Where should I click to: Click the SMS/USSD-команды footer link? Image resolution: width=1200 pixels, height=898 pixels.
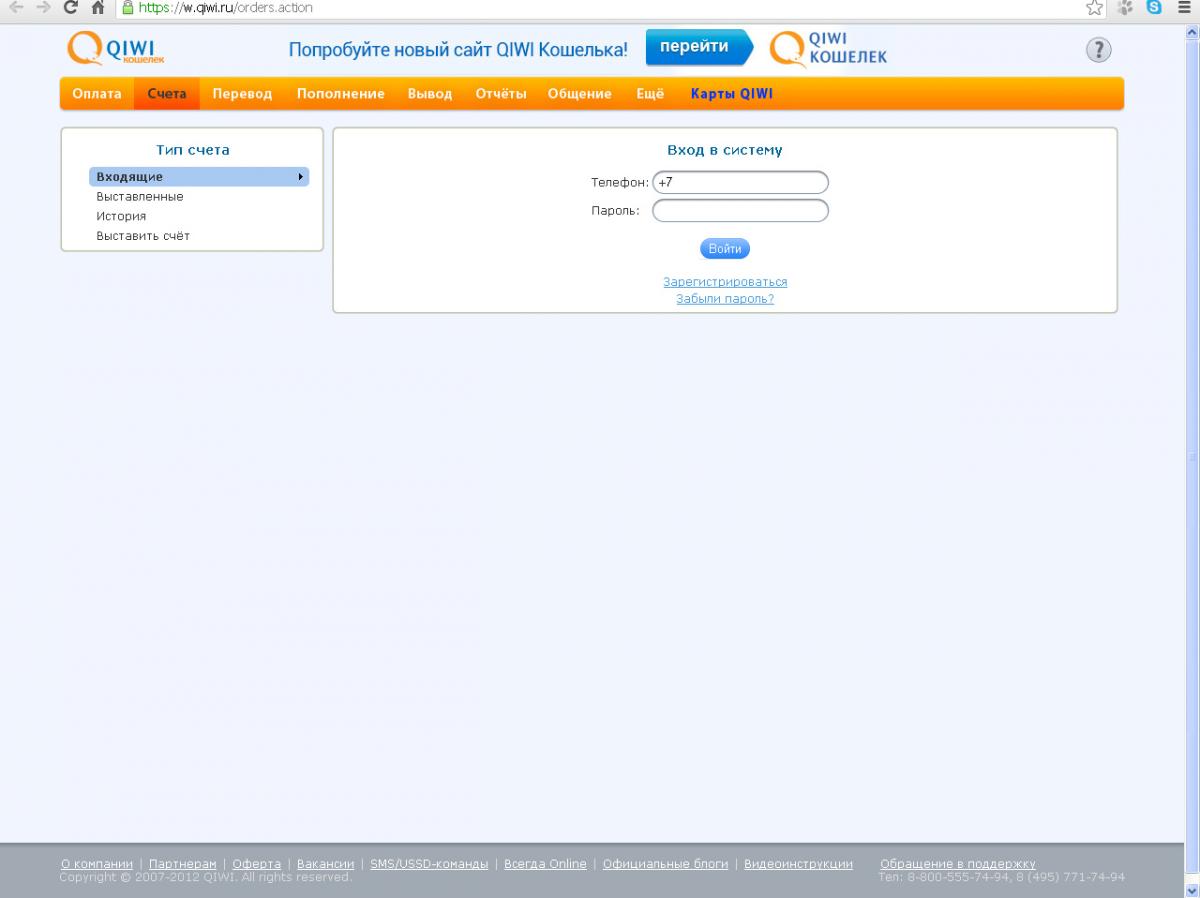click(429, 864)
